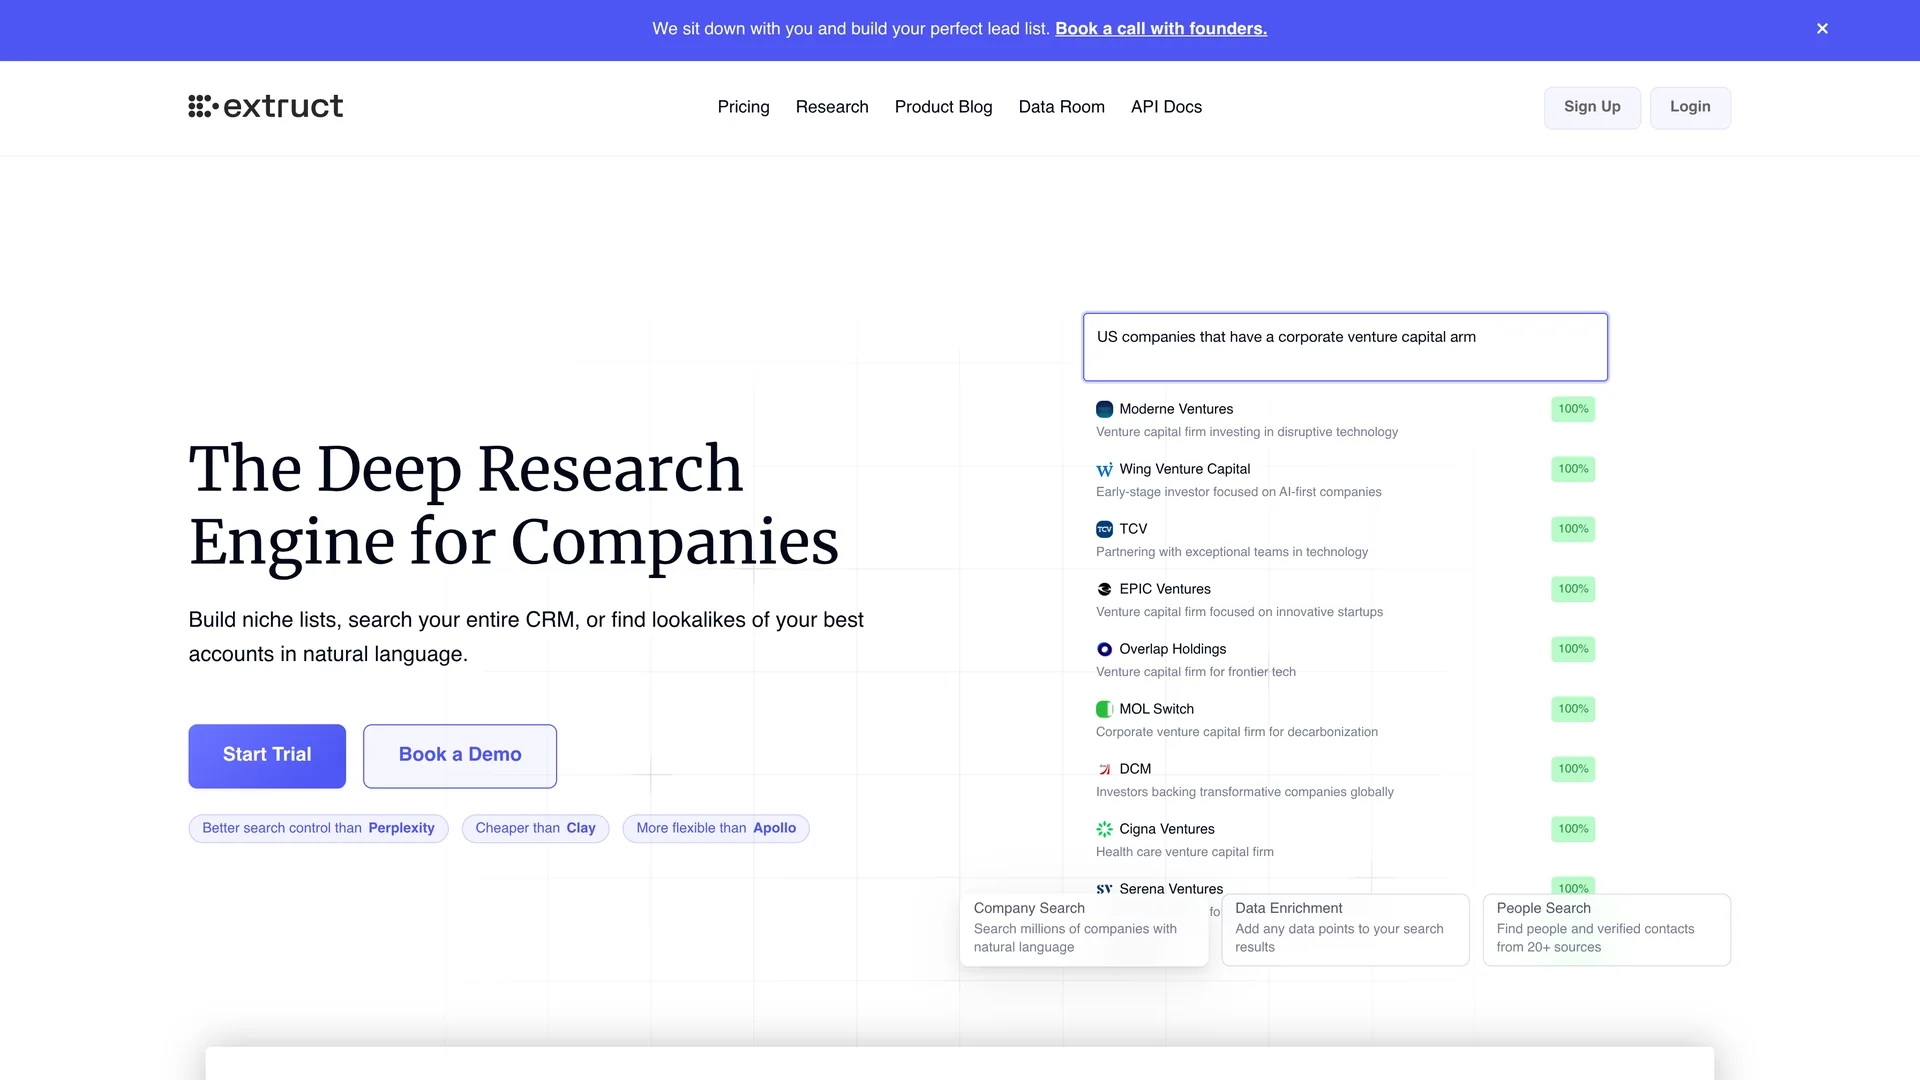Navigate to Data Room
Screen dimensions: 1920x1080
[x=1061, y=107]
